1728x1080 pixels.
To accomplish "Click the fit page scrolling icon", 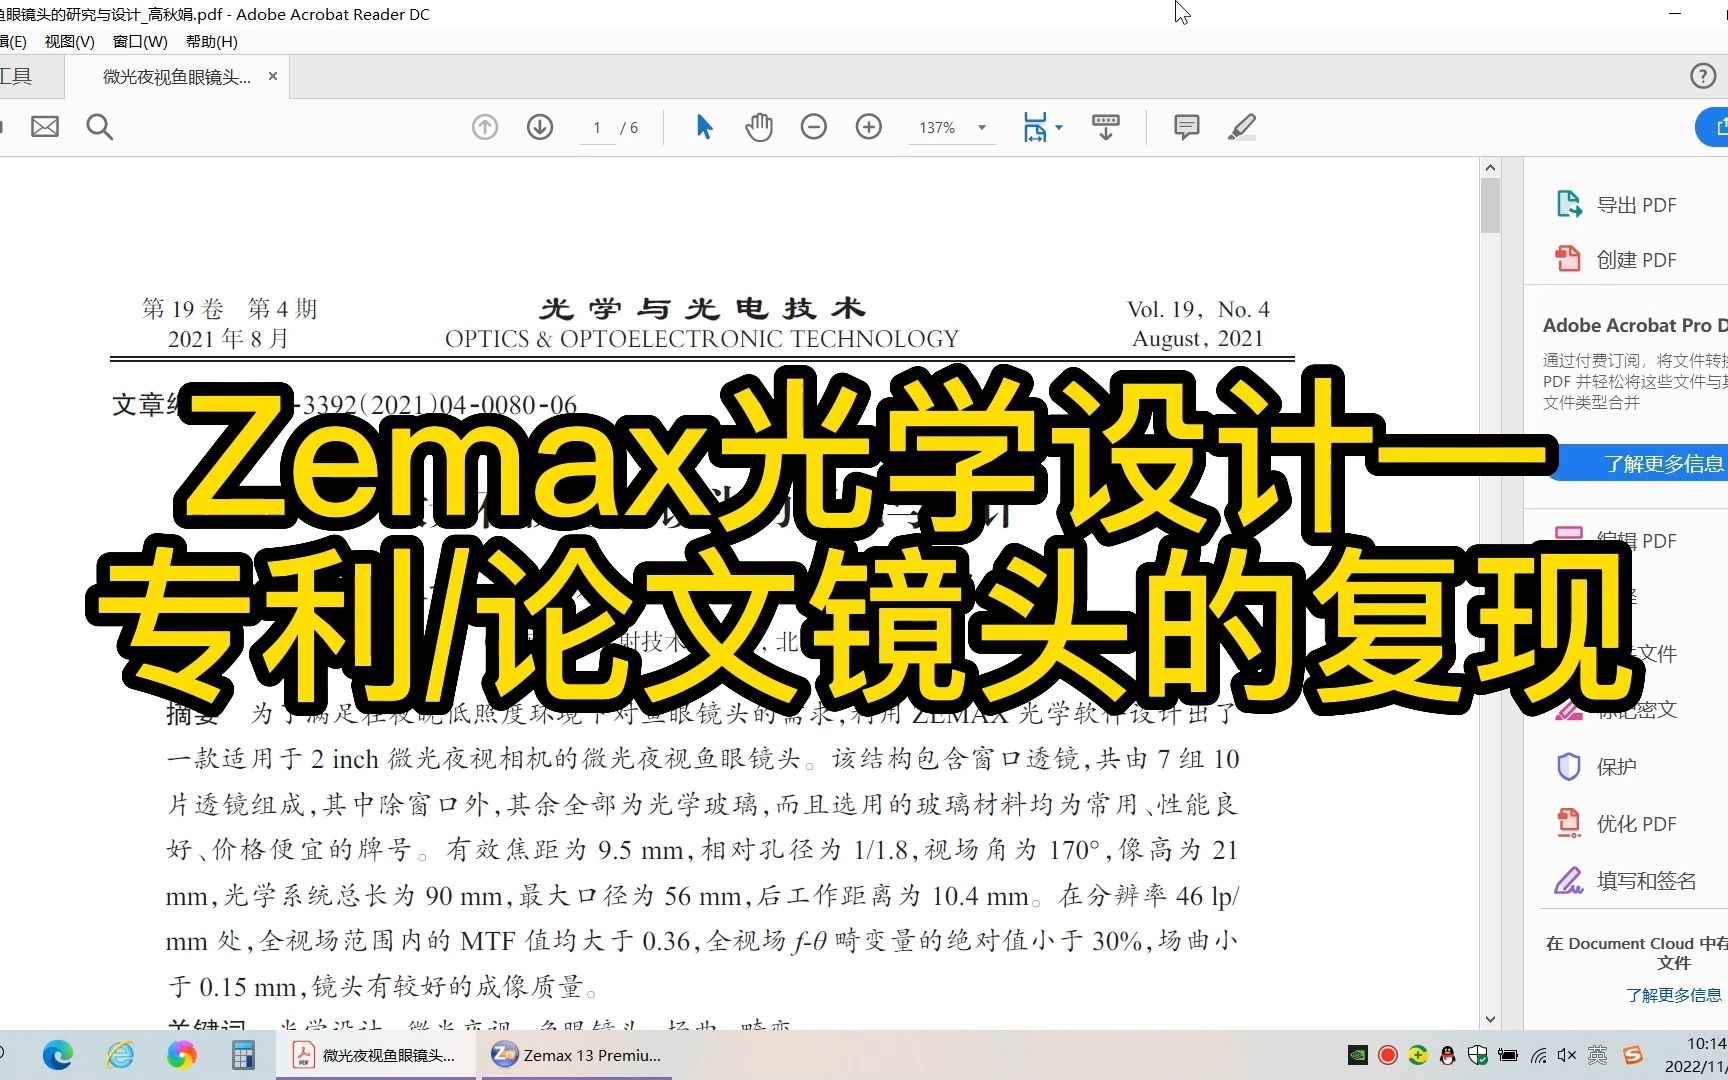I will 1035,127.
